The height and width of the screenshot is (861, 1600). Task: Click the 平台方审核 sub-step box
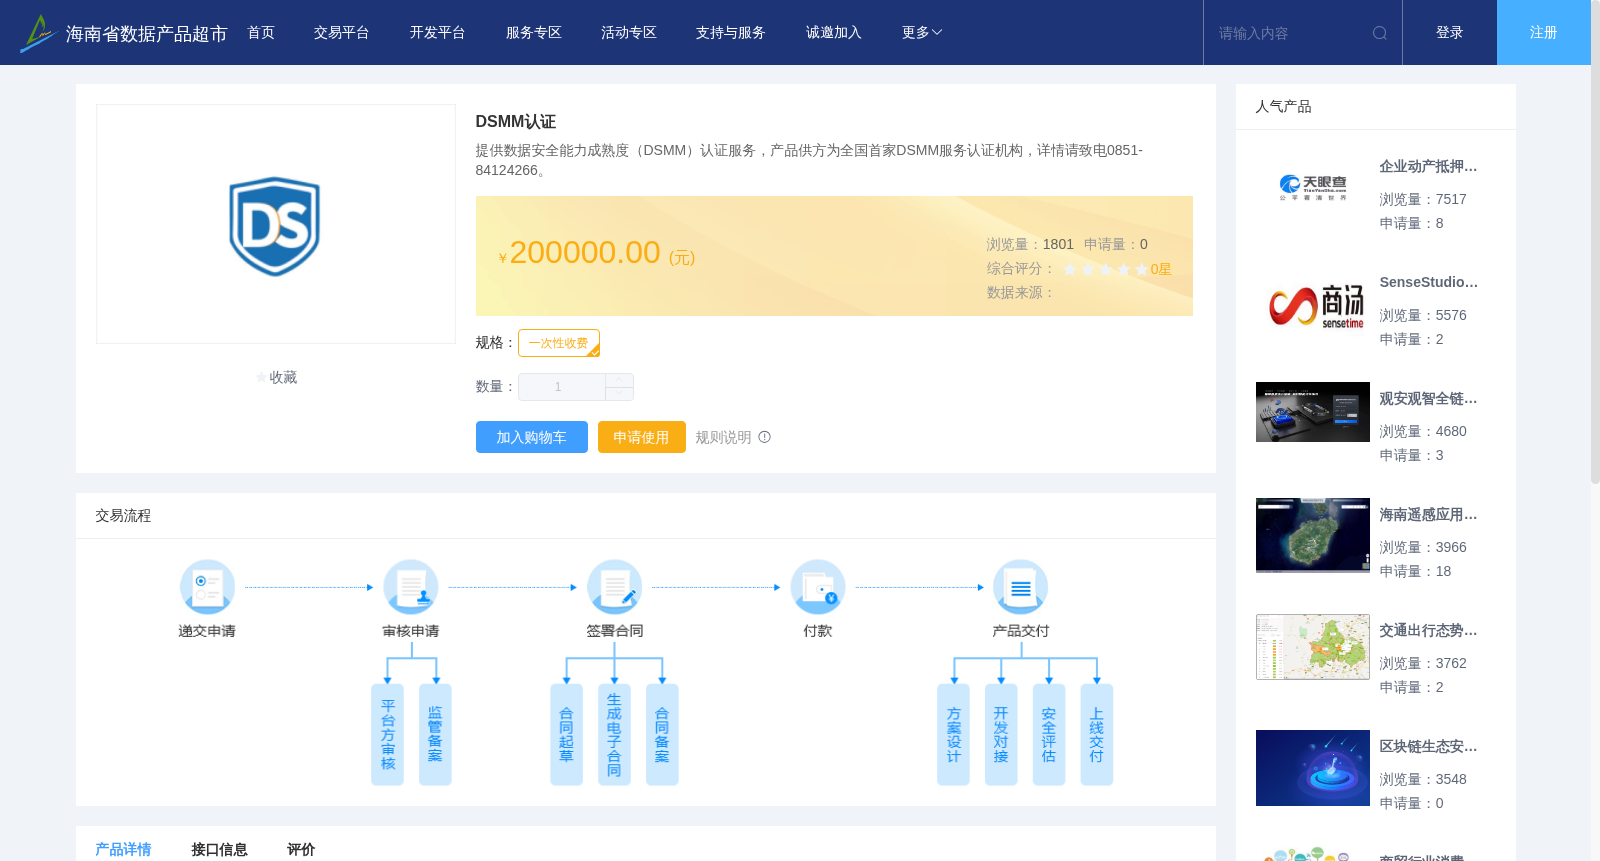pyautogui.click(x=387, y=735)
